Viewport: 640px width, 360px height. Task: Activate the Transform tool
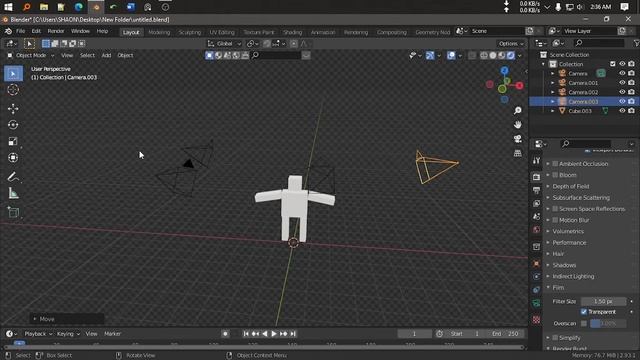click(13, 158)
